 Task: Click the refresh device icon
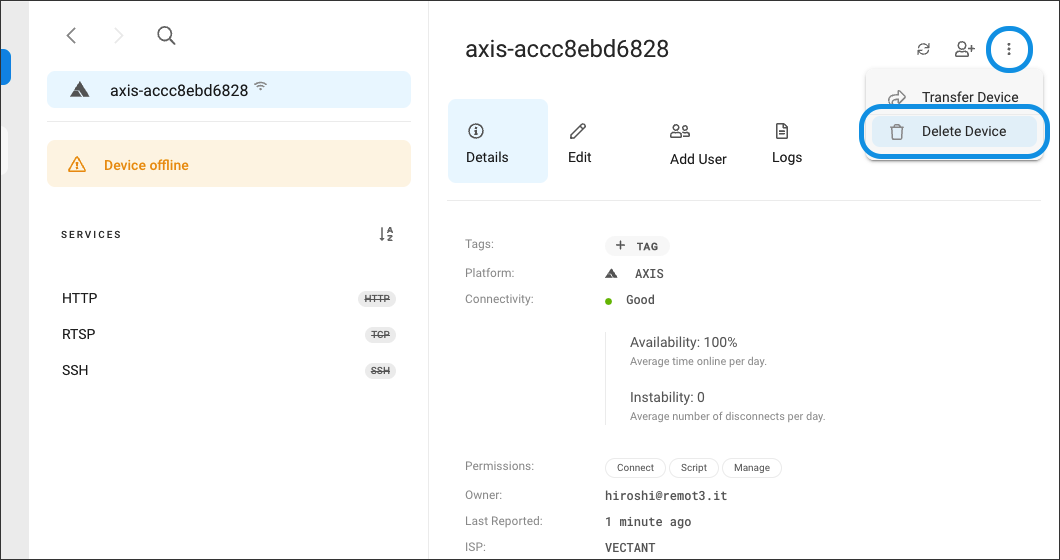coord(923,49)
